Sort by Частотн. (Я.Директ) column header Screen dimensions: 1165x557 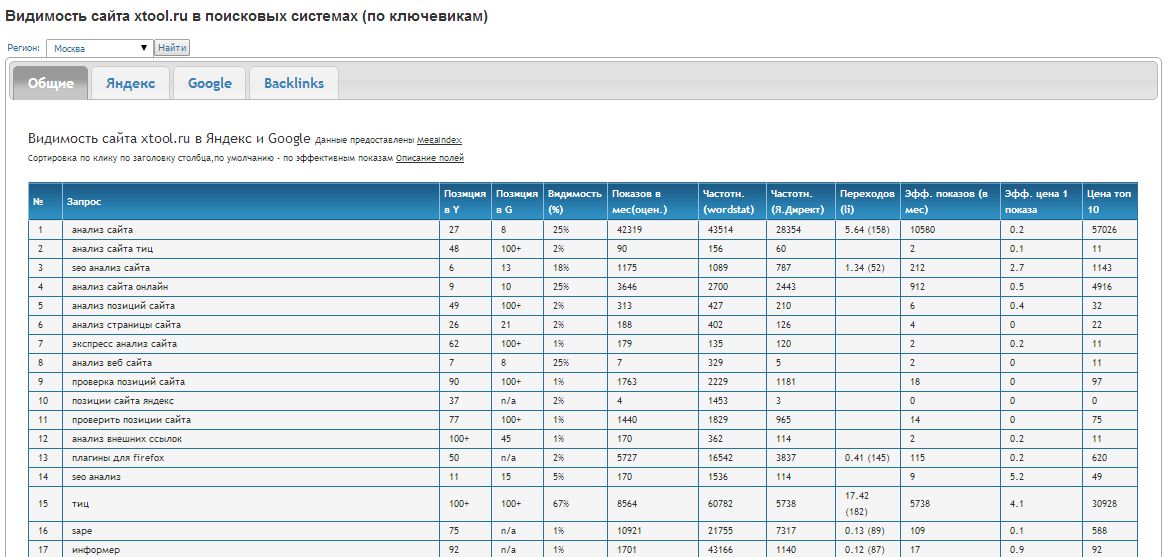(797, 201)
